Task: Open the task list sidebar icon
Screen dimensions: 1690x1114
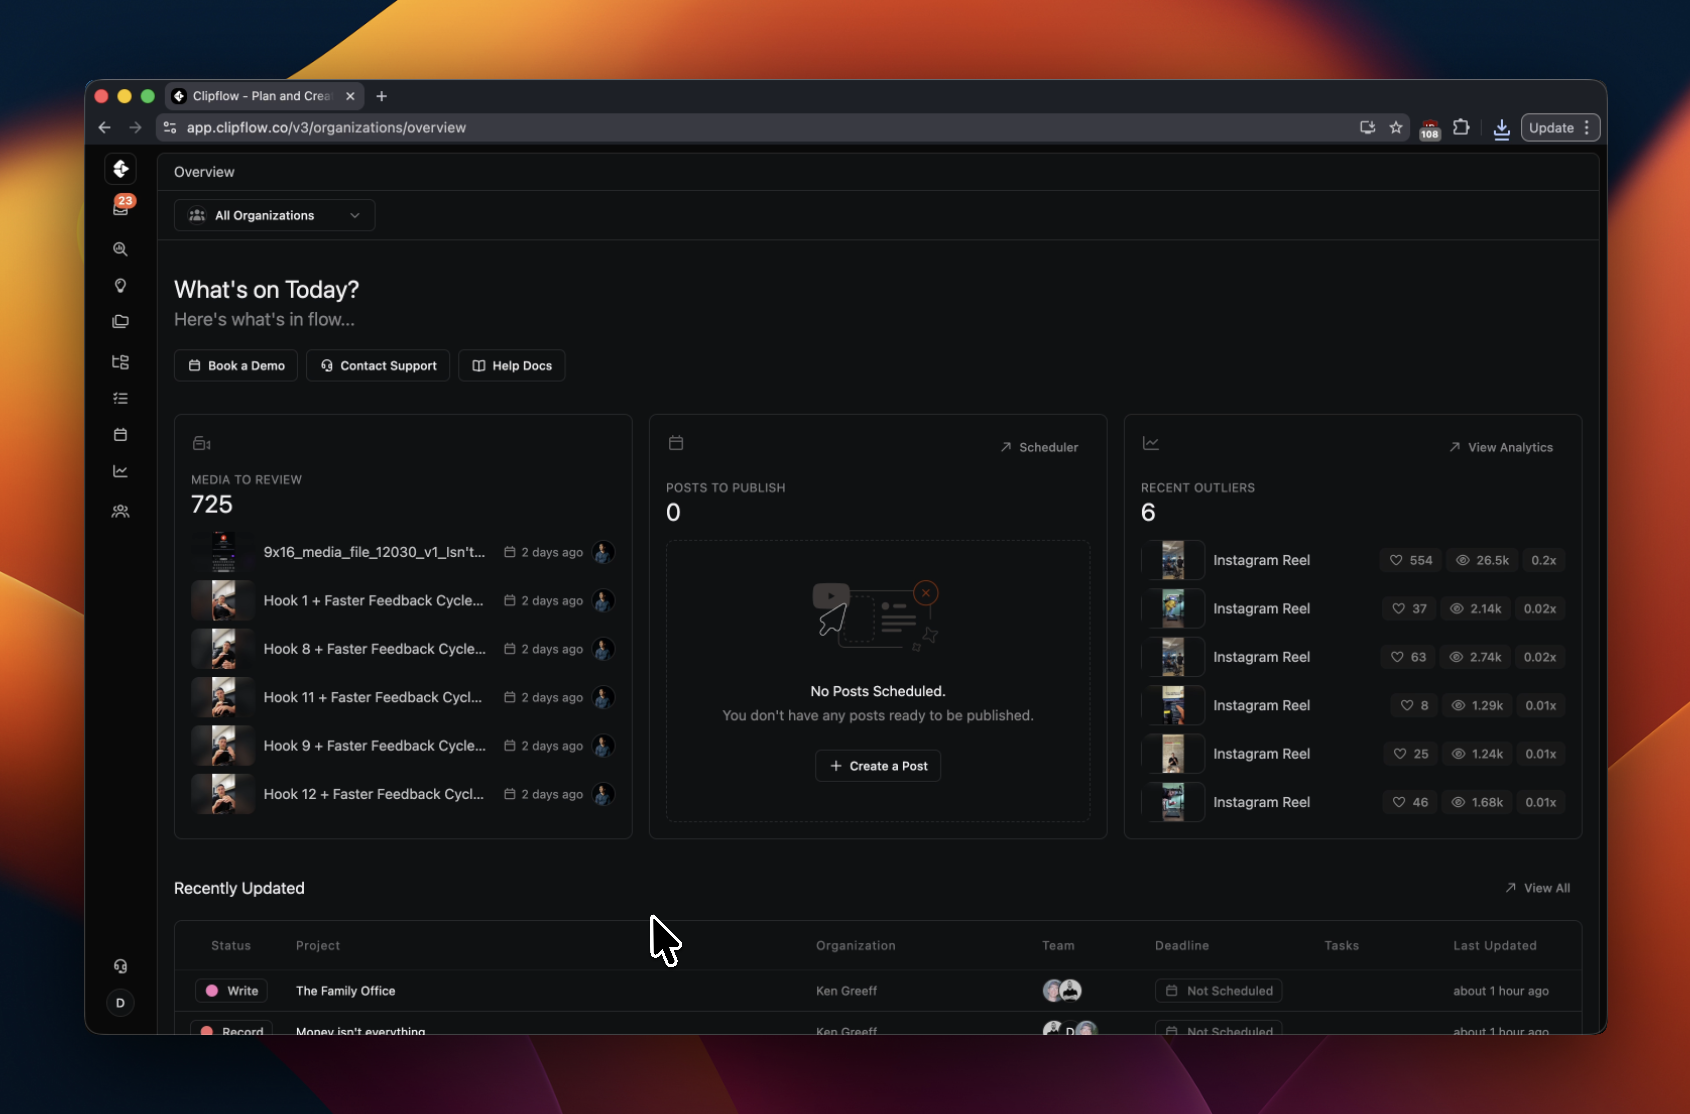Action: pyautogui.click(x=120, y=398)
